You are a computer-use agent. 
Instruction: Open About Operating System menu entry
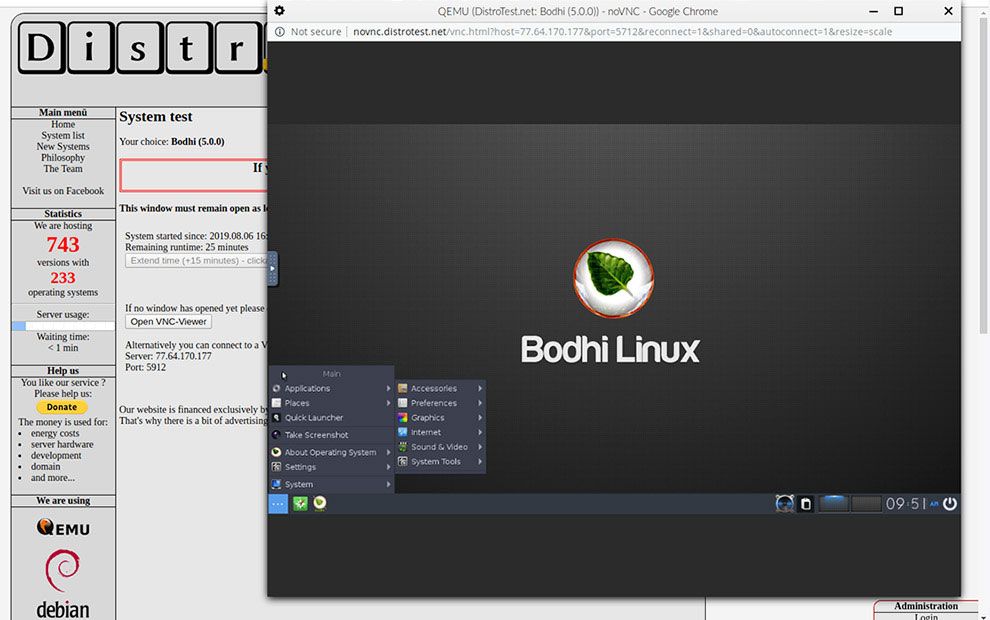(331, 452)
